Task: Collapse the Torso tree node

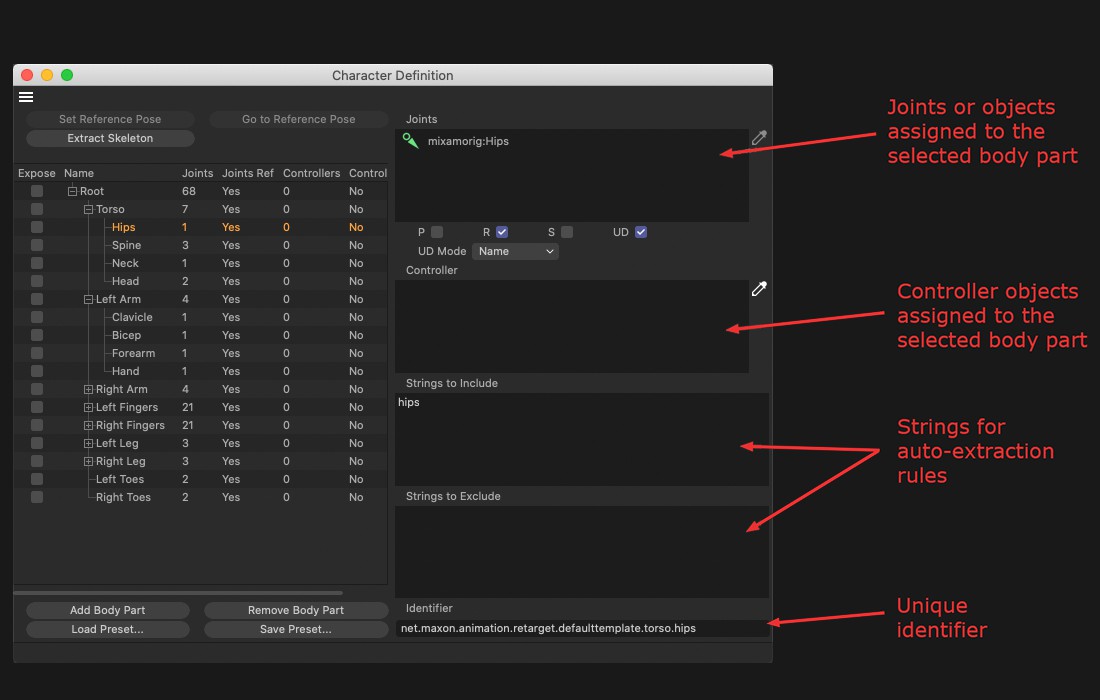Action: click(x=88, y=209)
